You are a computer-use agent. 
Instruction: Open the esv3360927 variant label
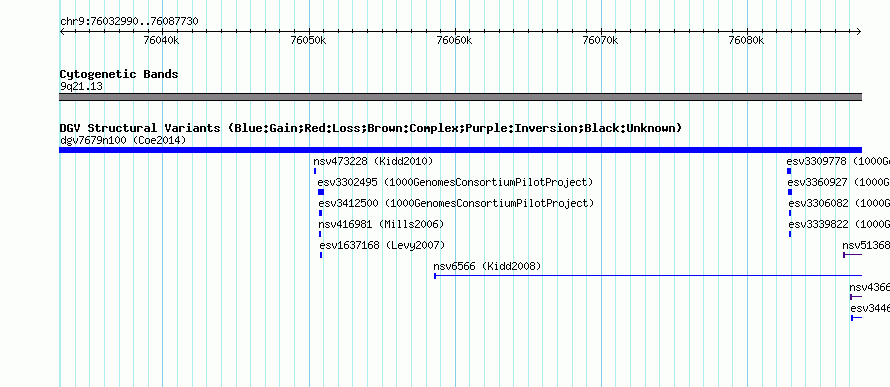pos(838,183)
